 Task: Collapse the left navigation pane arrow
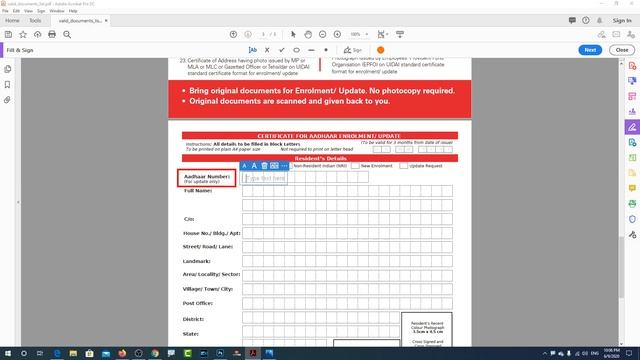click(x=18, y=202)
